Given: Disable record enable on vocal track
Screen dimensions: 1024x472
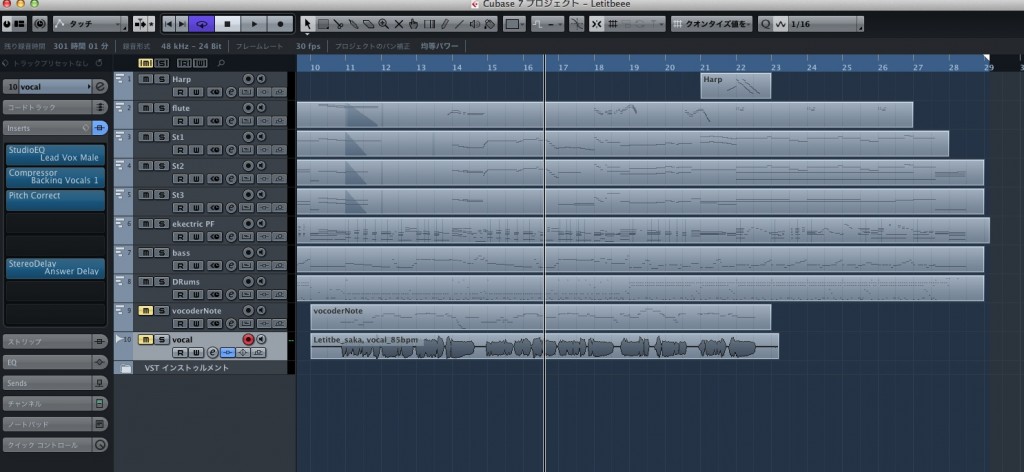Looking at the screenshot, I should 248,339.
